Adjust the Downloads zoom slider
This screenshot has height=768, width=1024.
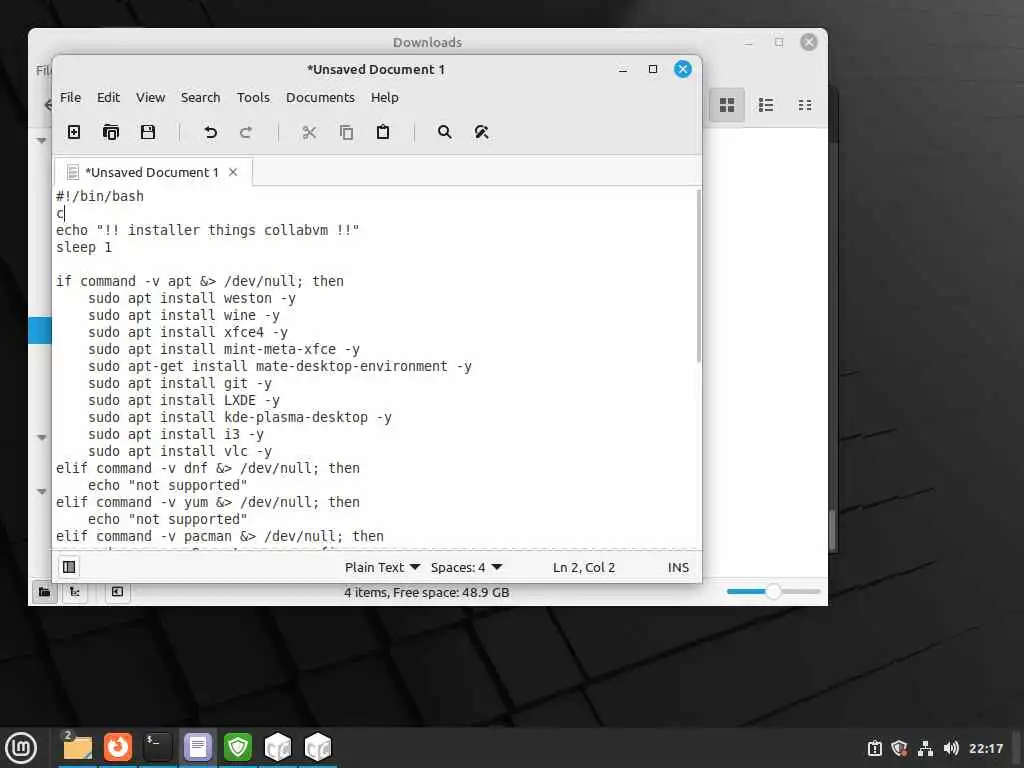coord(773,592)
